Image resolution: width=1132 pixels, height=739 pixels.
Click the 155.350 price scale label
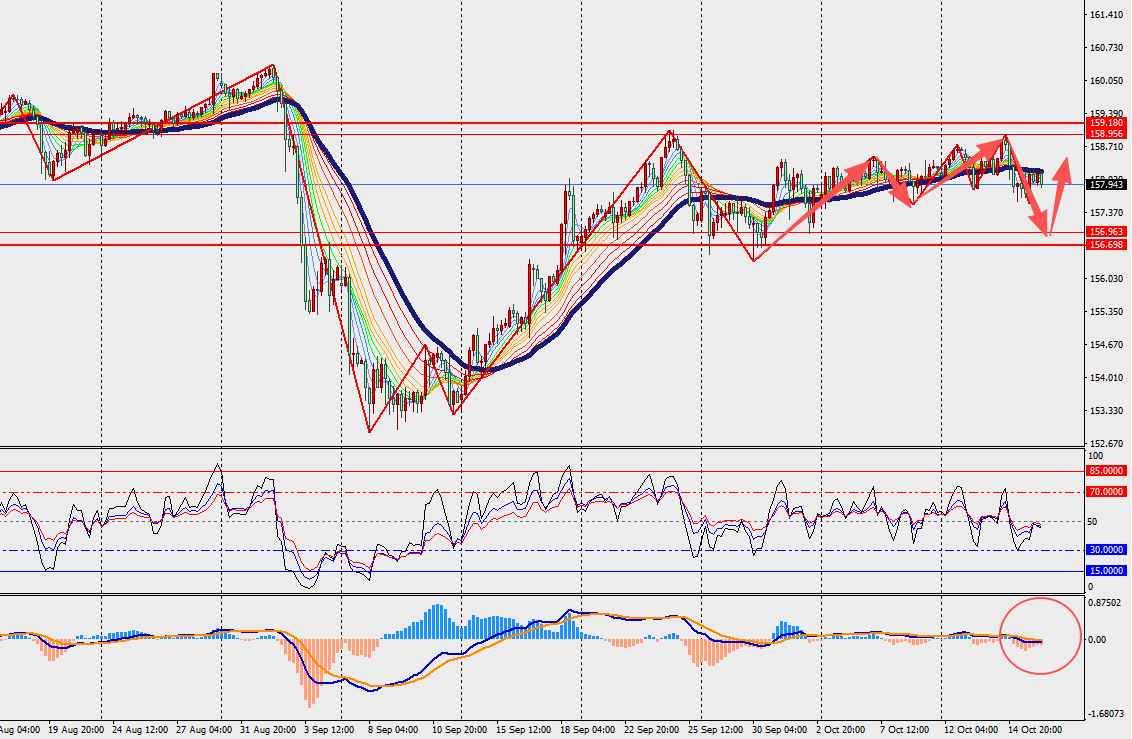(1106, 312)
